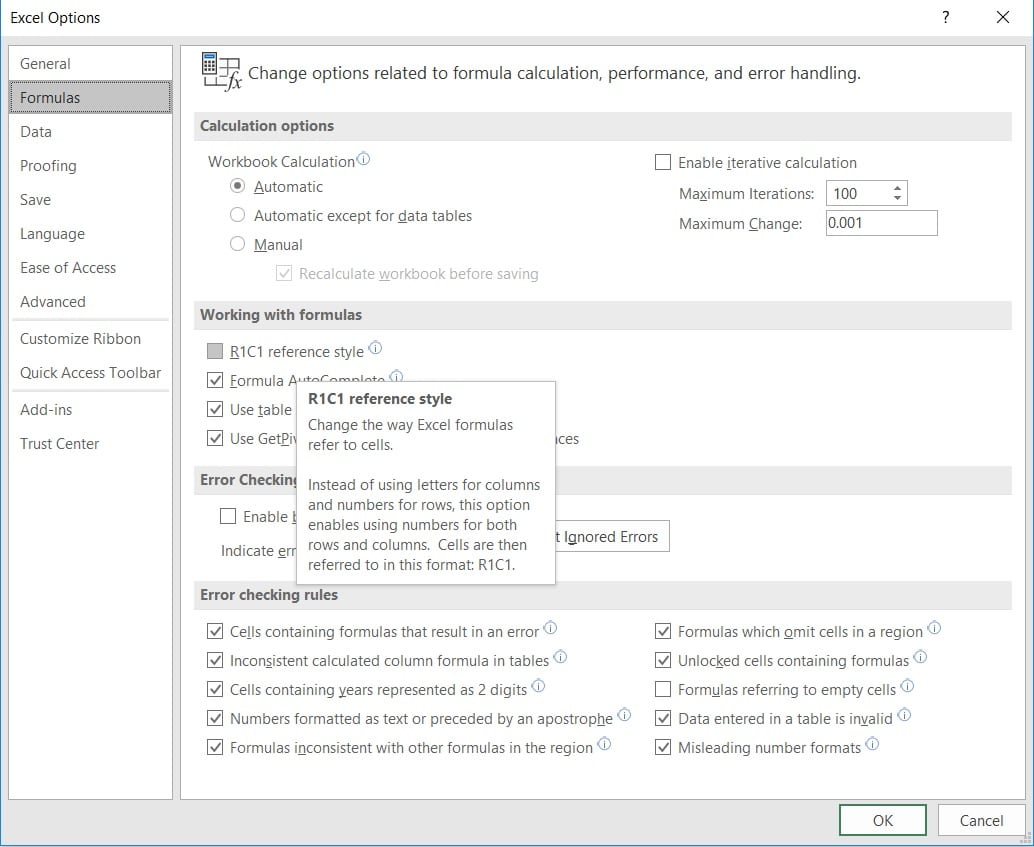Open the Customize Ribbon category
The image size is (1034, 847).
[x=90, y=338]
